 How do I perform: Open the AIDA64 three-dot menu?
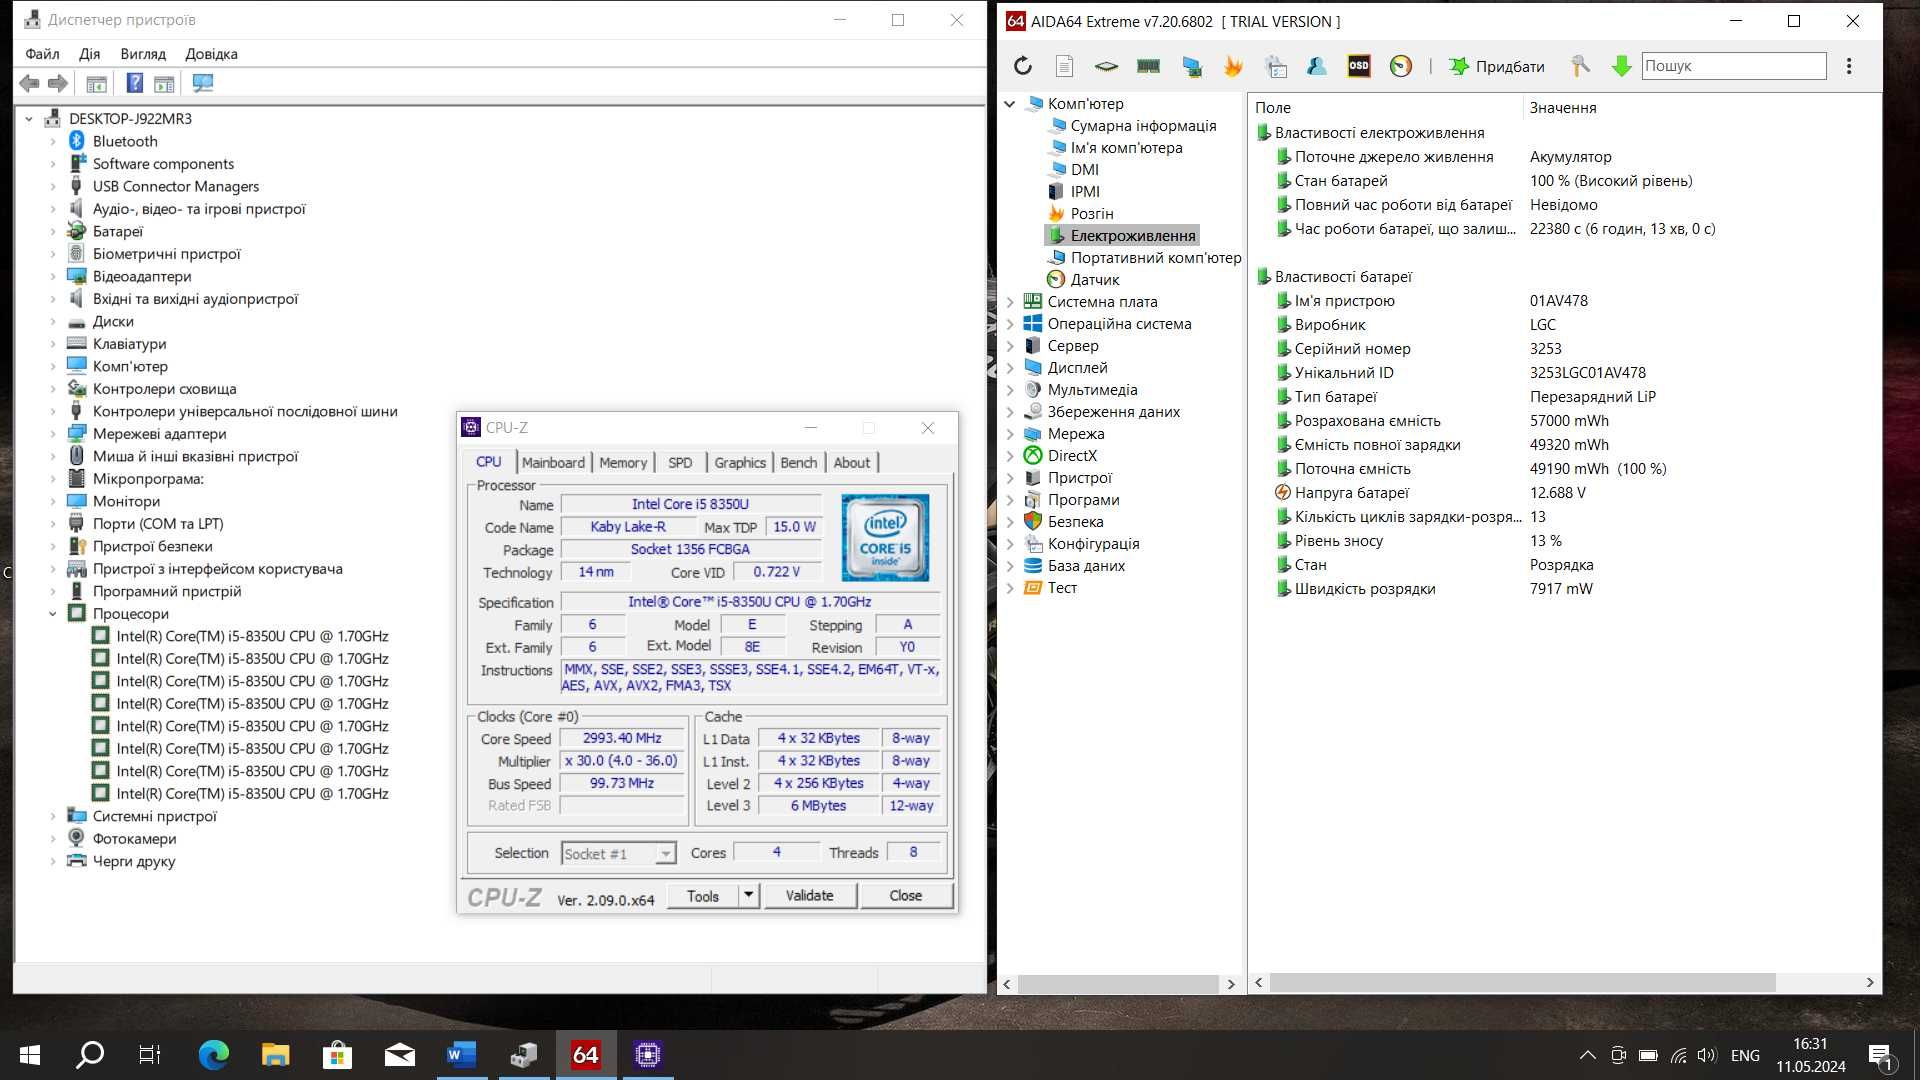(x=1849, y=66)
